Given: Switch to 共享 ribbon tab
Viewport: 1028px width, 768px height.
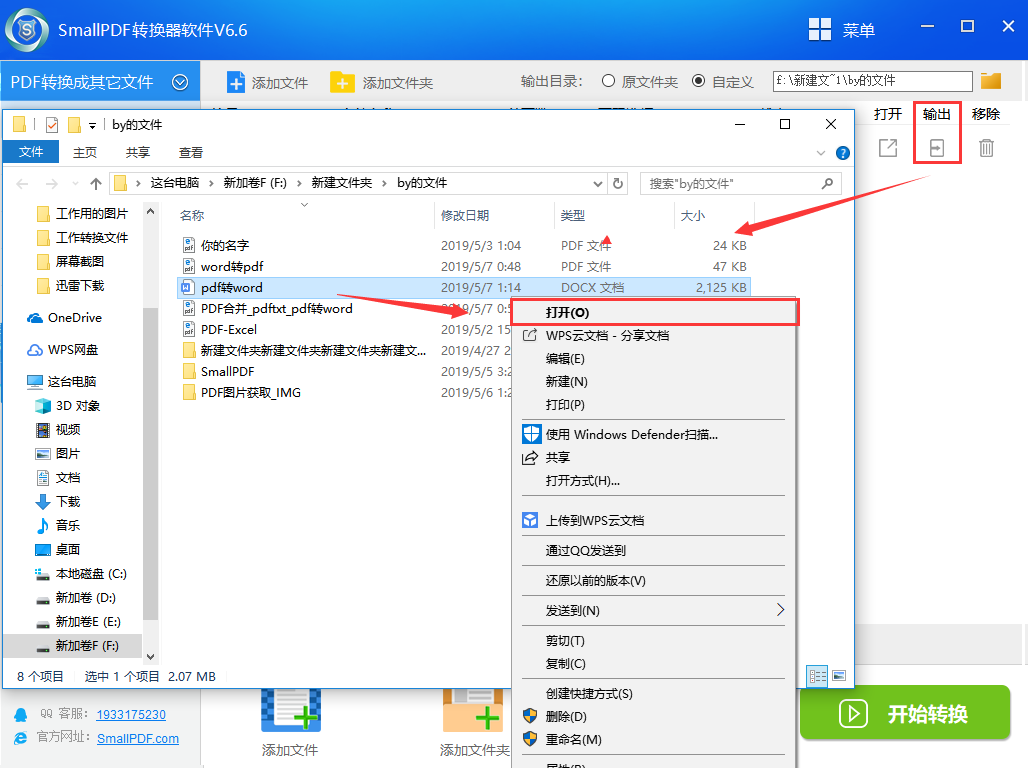Looking at the screenshot, I should (138, 152).
